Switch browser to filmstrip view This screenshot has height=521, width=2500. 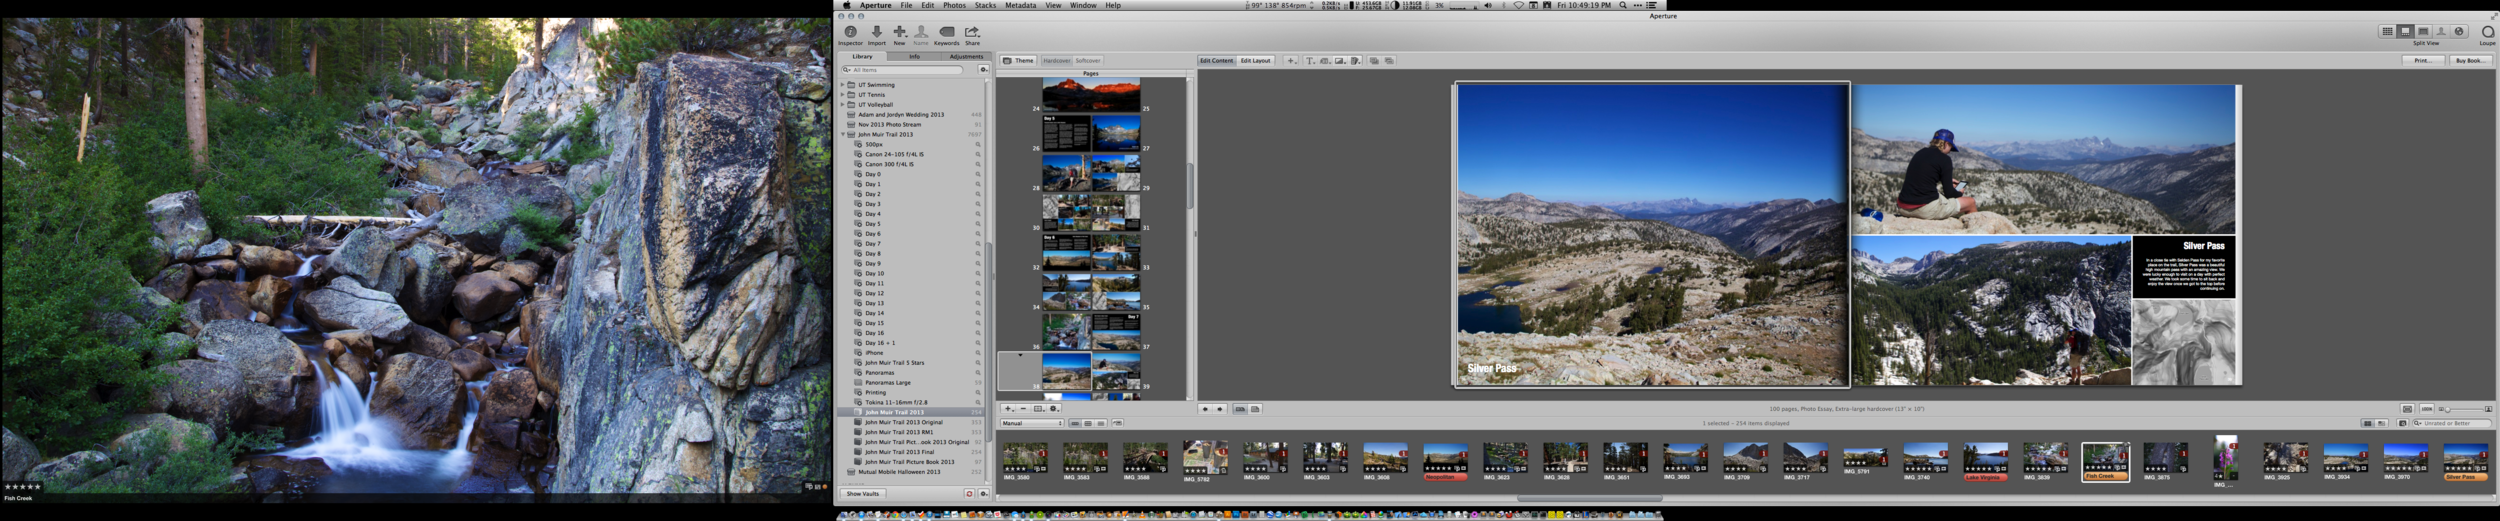1075,423
